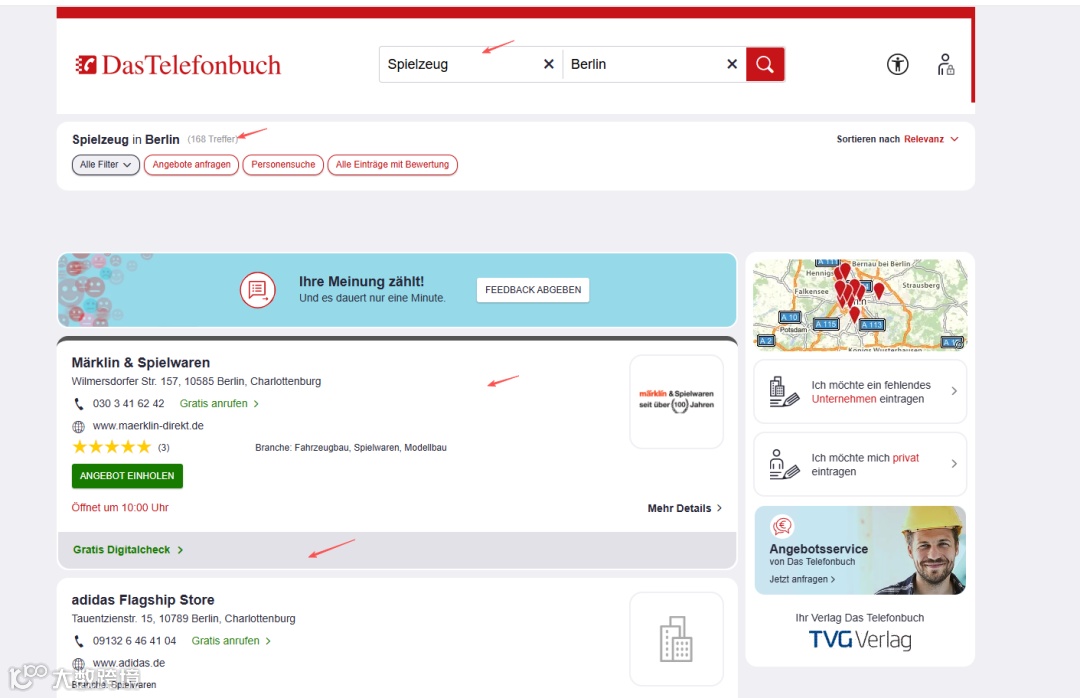Click the adidas building placeholder thumbnail
The height and width of the screenshot is (698, 1080).
coord(676,639)
